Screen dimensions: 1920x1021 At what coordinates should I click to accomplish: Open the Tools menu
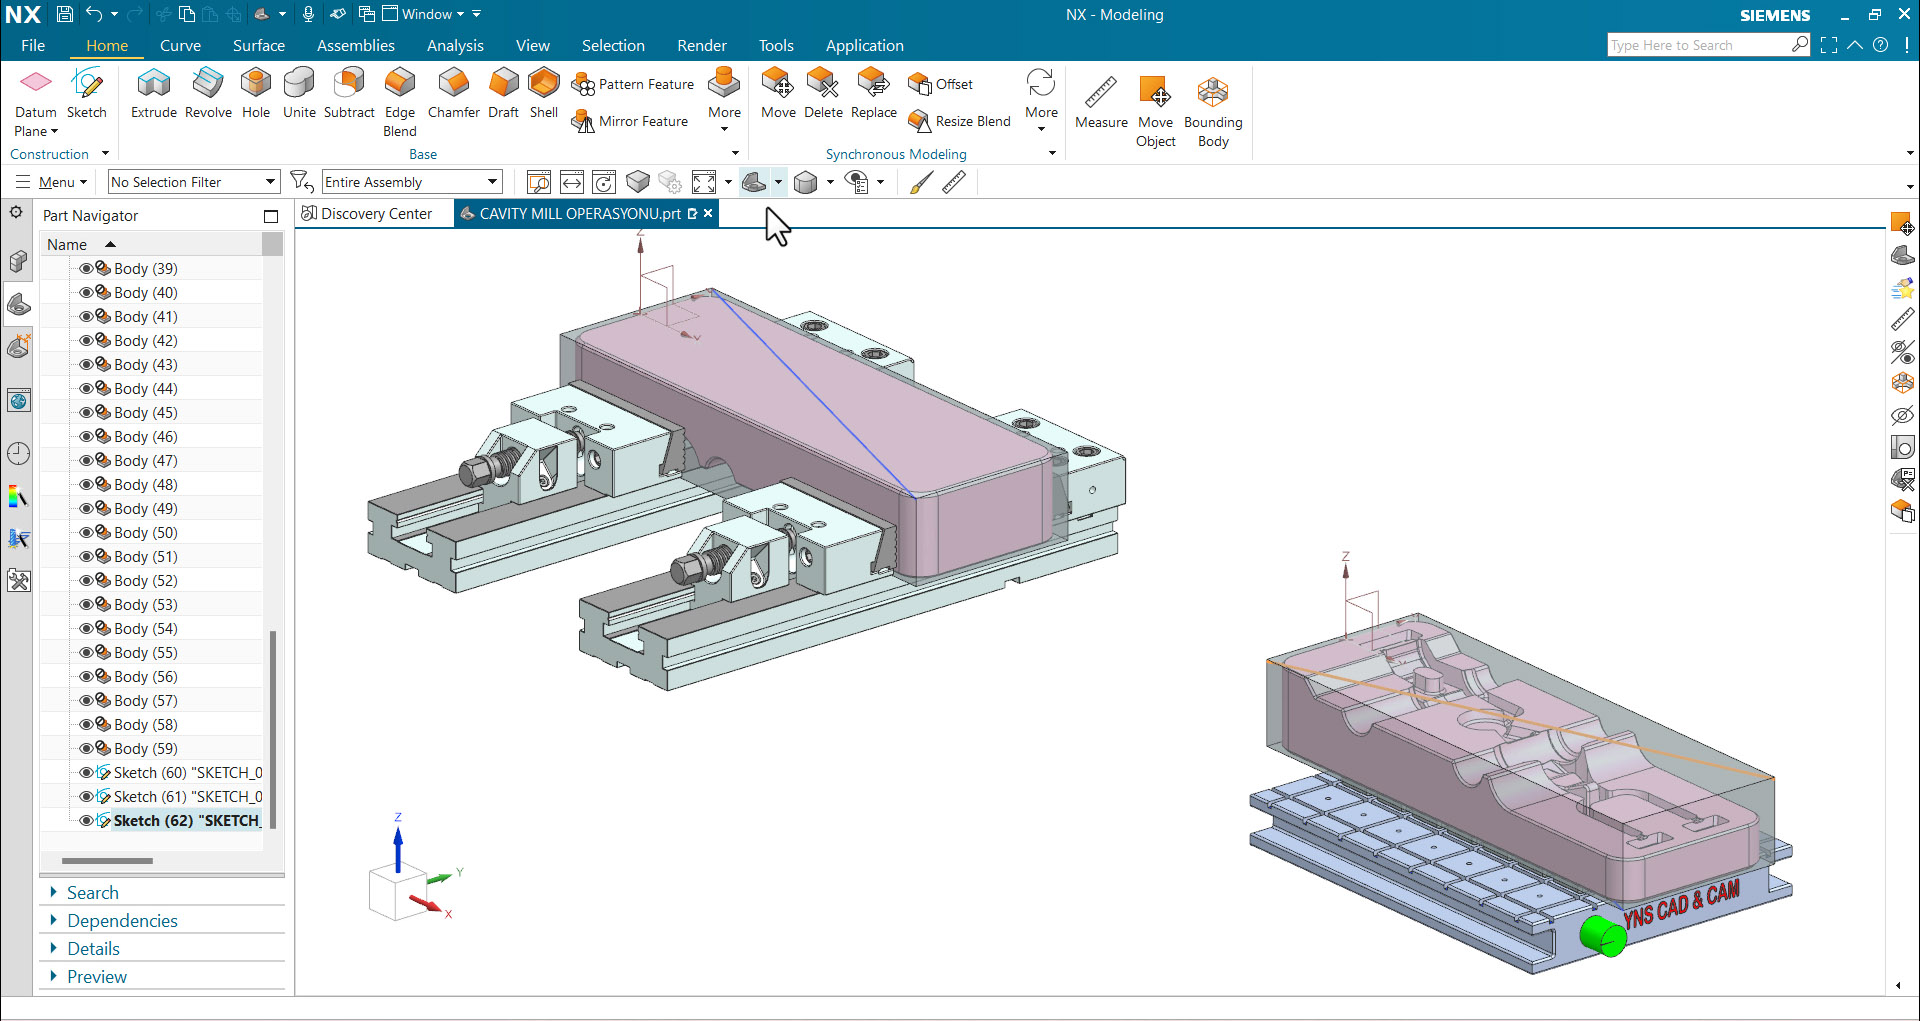tap(776, 45)
